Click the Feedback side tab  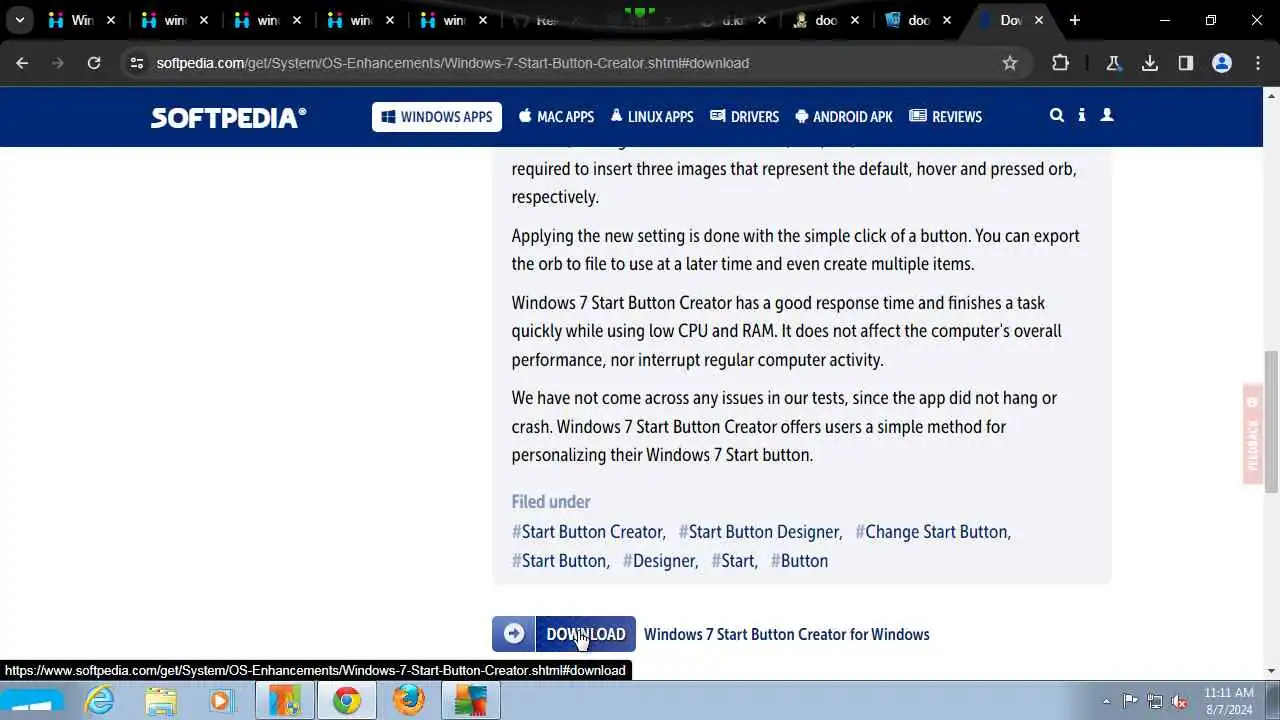1253,435
